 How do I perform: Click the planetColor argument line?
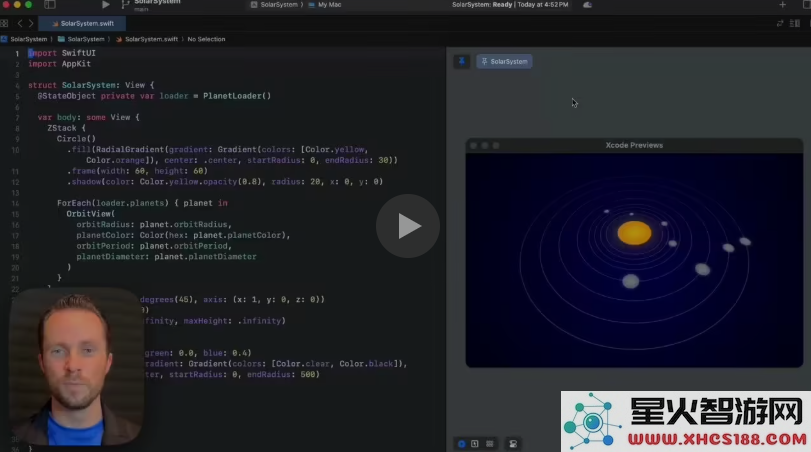pyautogui.click(x=183, y=235)
